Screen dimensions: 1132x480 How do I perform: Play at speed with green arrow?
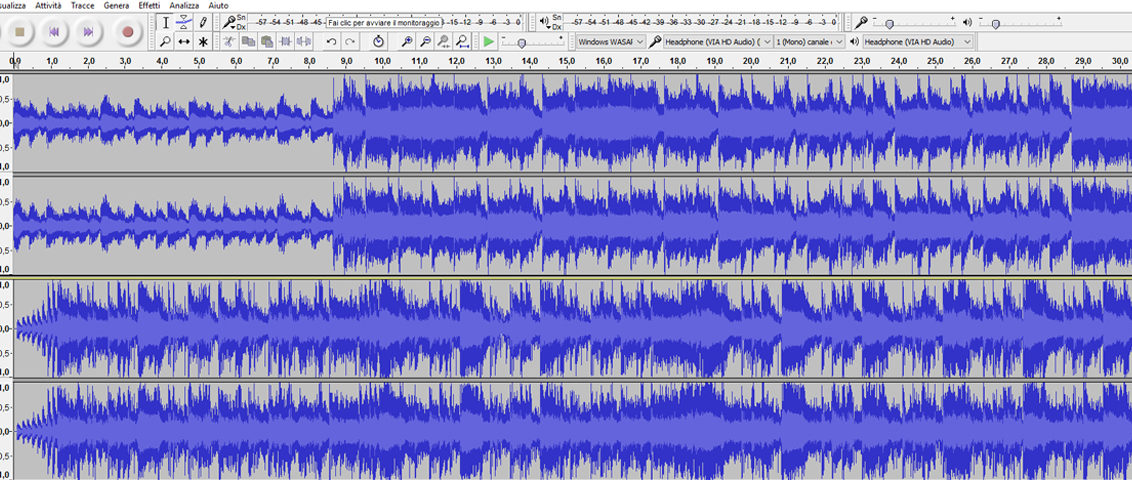click(489, 42)
